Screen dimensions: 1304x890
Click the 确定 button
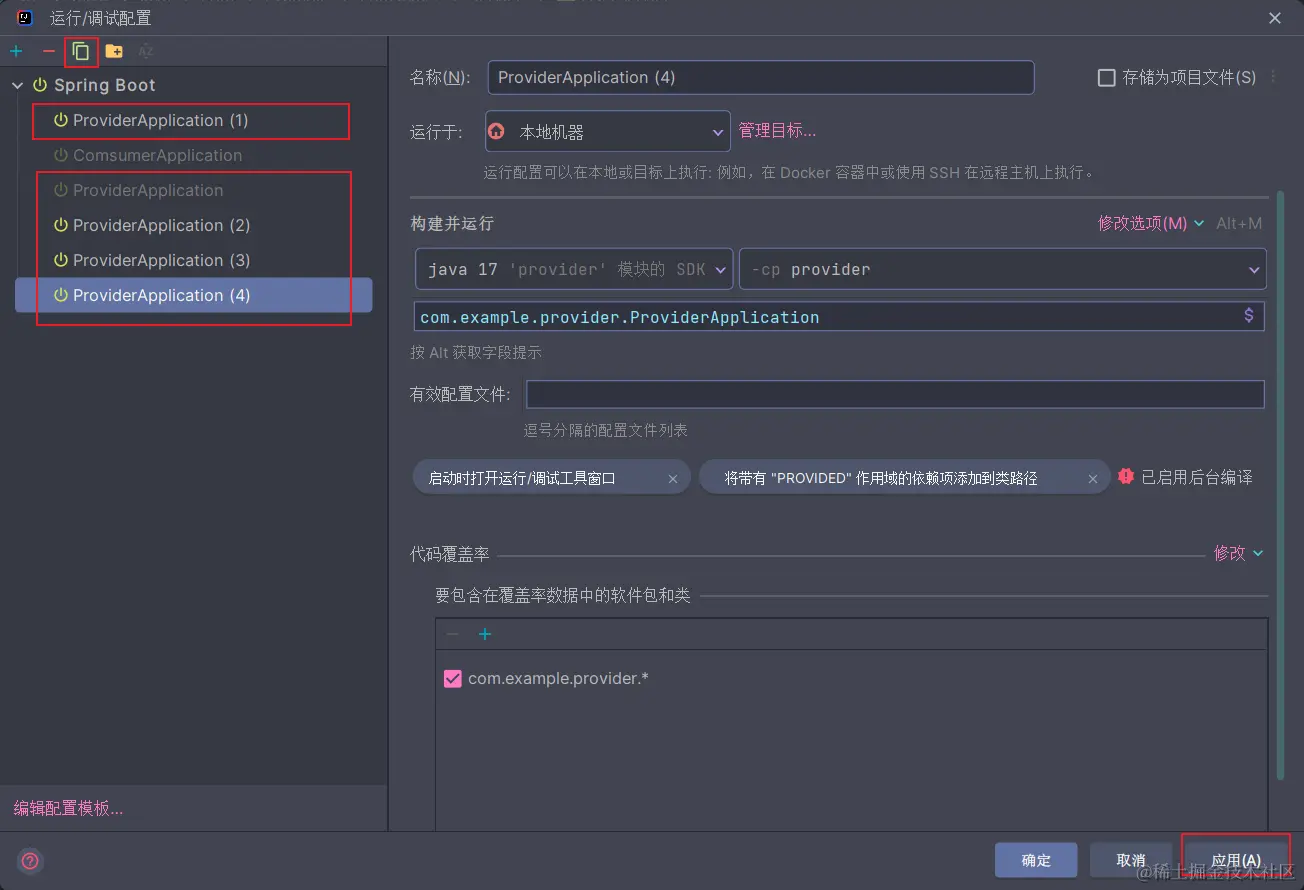coord(1036,860)
